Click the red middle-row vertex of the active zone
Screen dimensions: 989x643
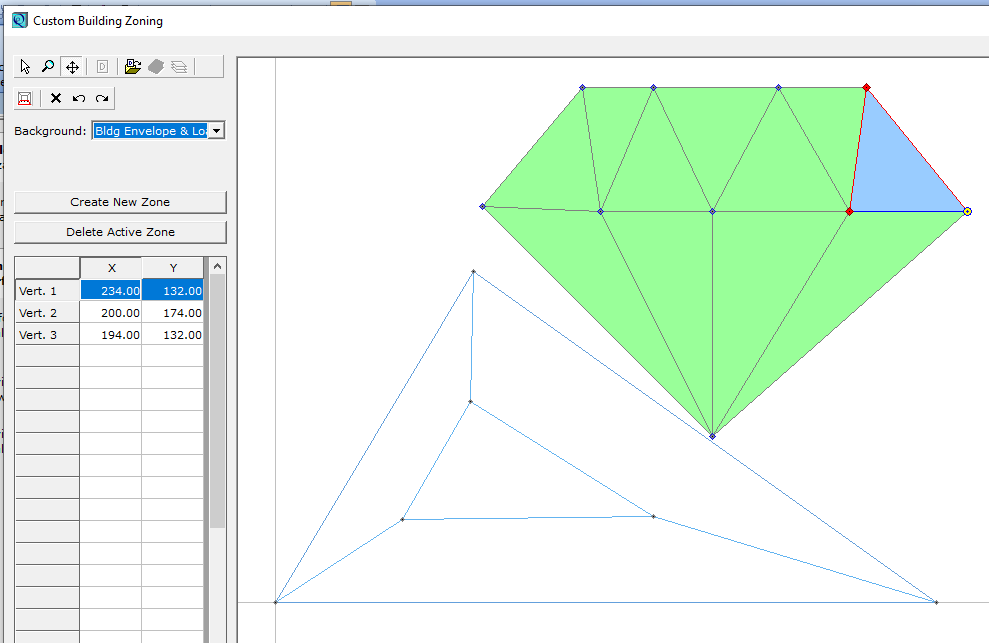[850, 211]
